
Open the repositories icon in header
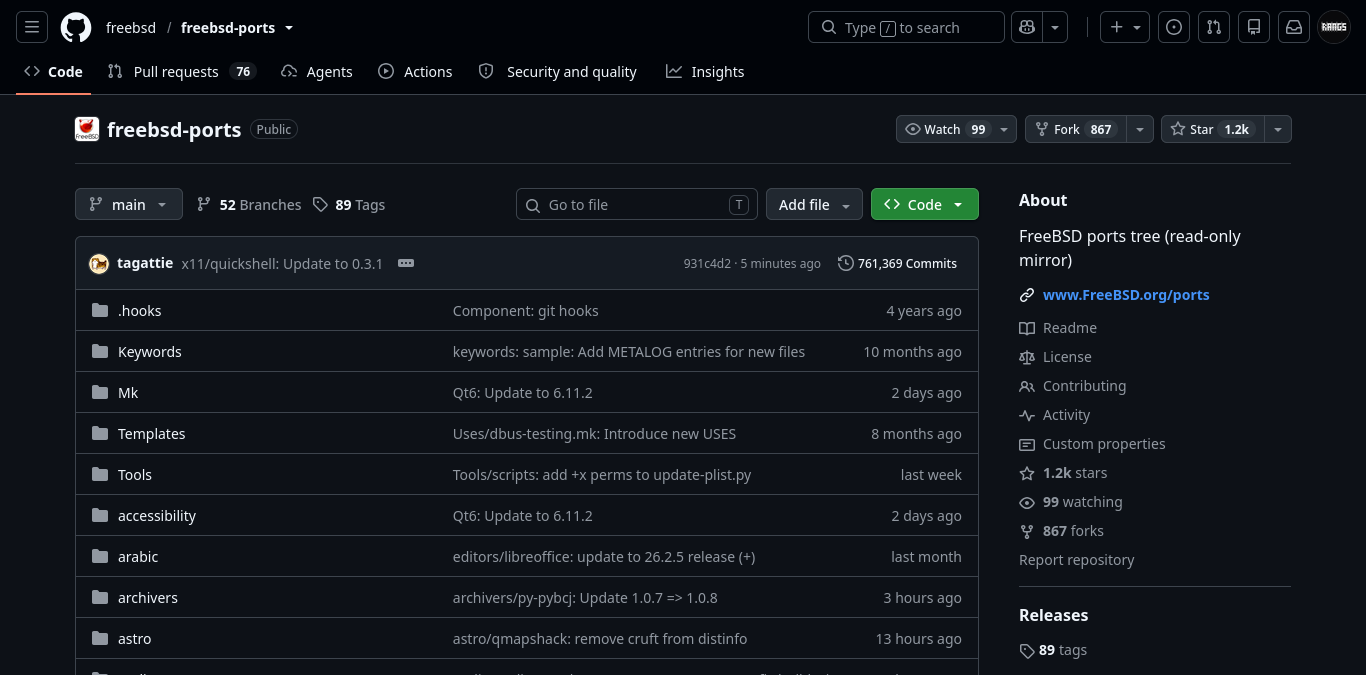[1254, 27]
